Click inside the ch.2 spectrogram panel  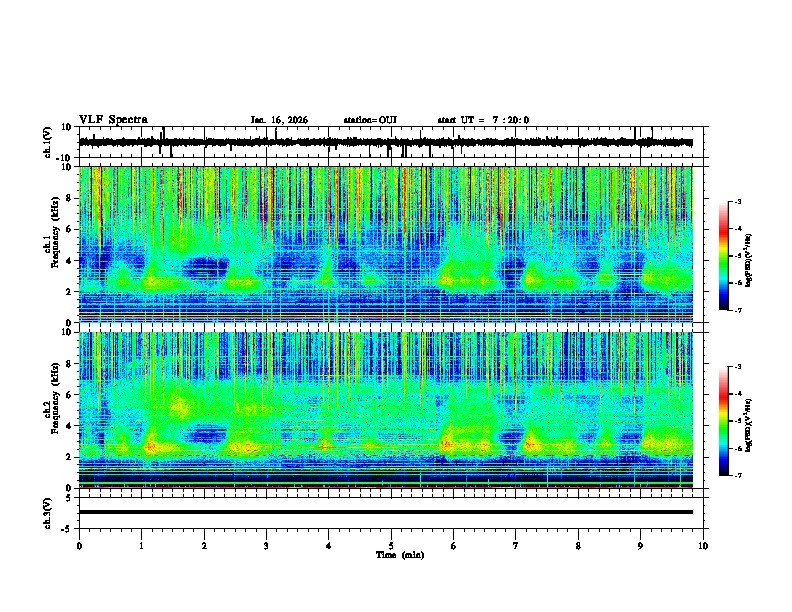[x=386, y=410]
